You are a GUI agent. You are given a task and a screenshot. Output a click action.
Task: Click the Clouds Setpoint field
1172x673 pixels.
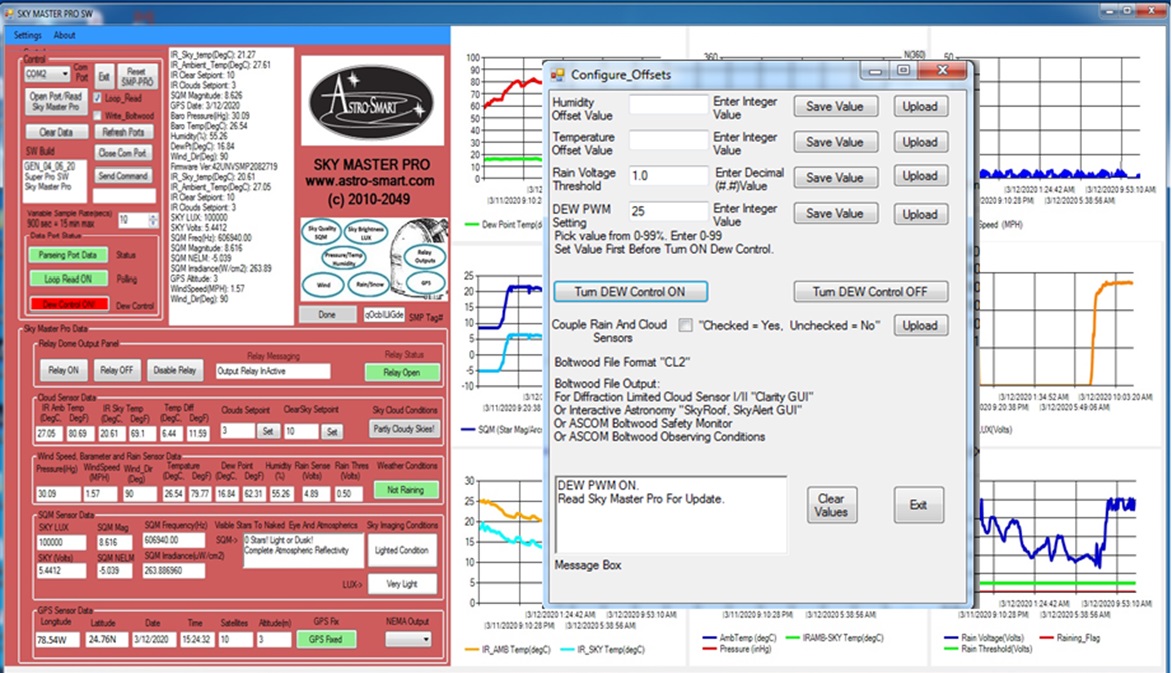238,431
